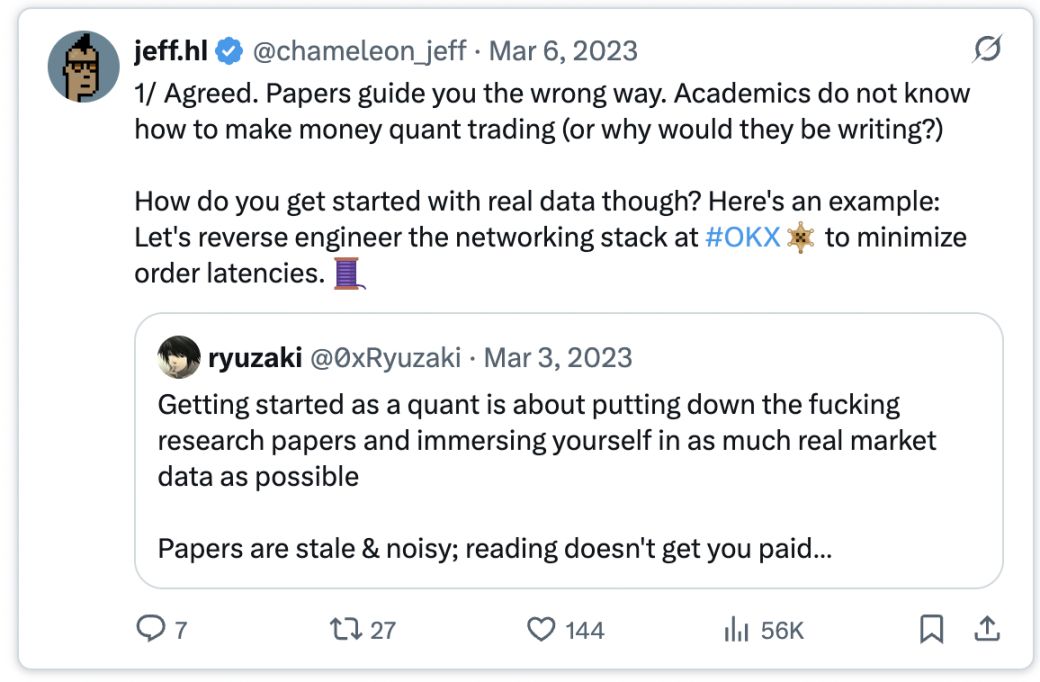1040x682 pixels.
Task: Open the view count analytics icon
Action: pos(735,629)
